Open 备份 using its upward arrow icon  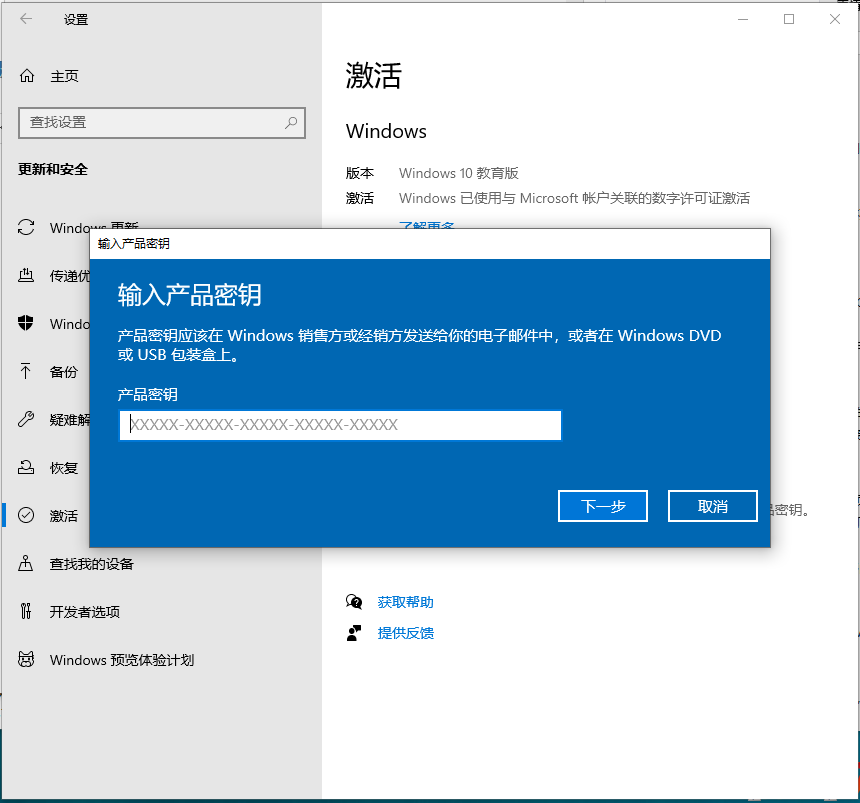point(27,372)
